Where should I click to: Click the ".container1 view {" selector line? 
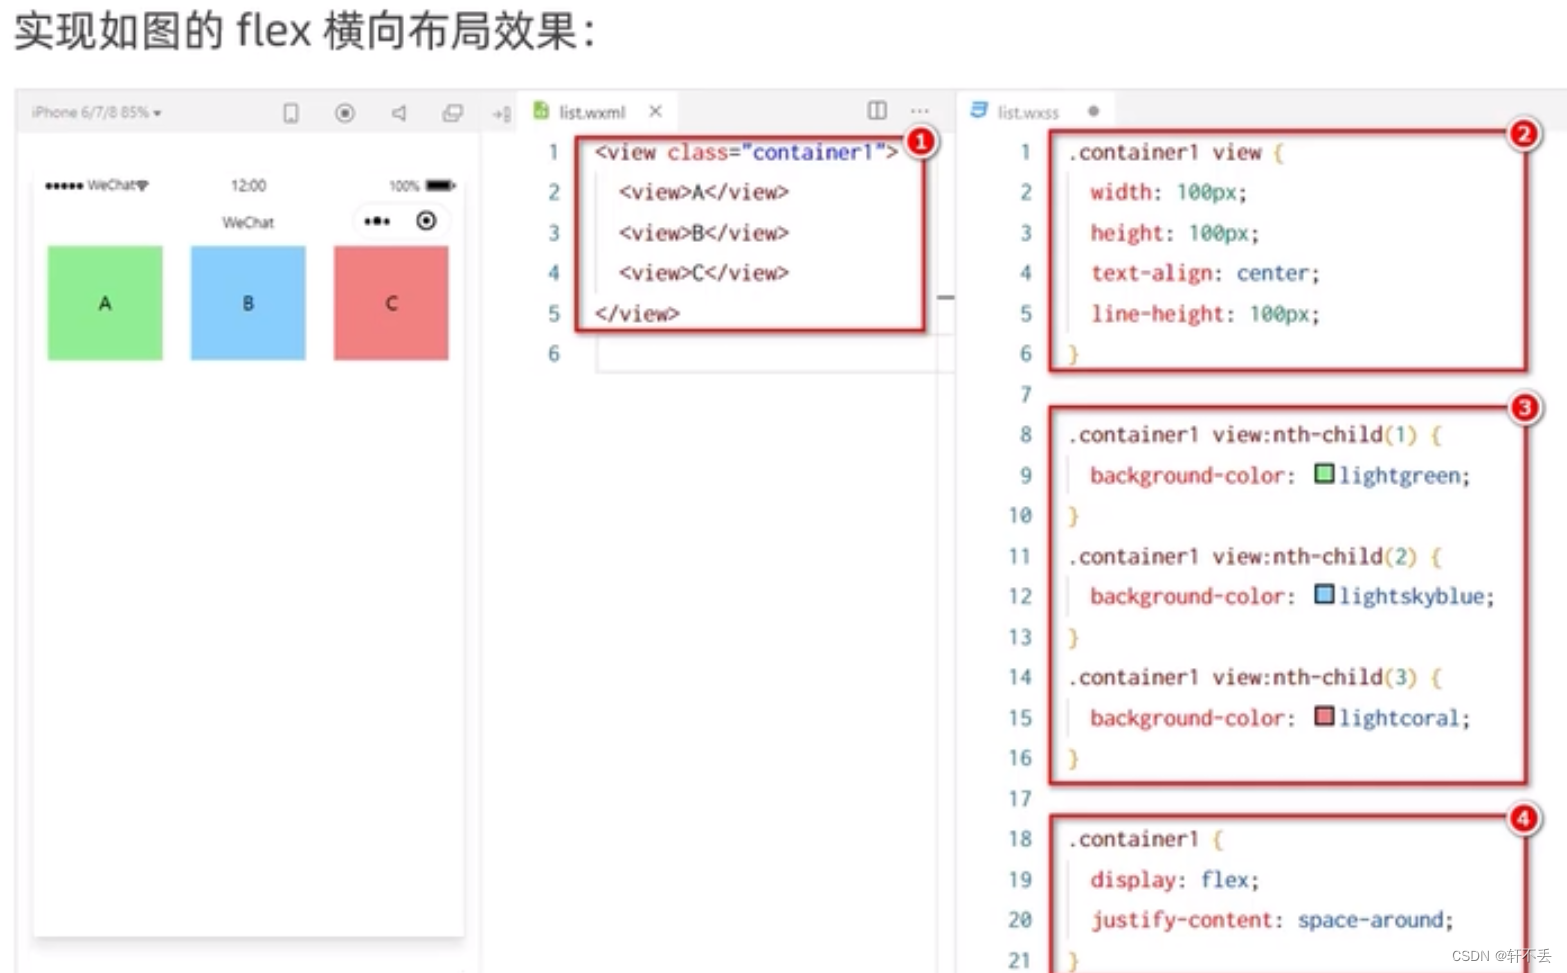(x=1177, y=152)
